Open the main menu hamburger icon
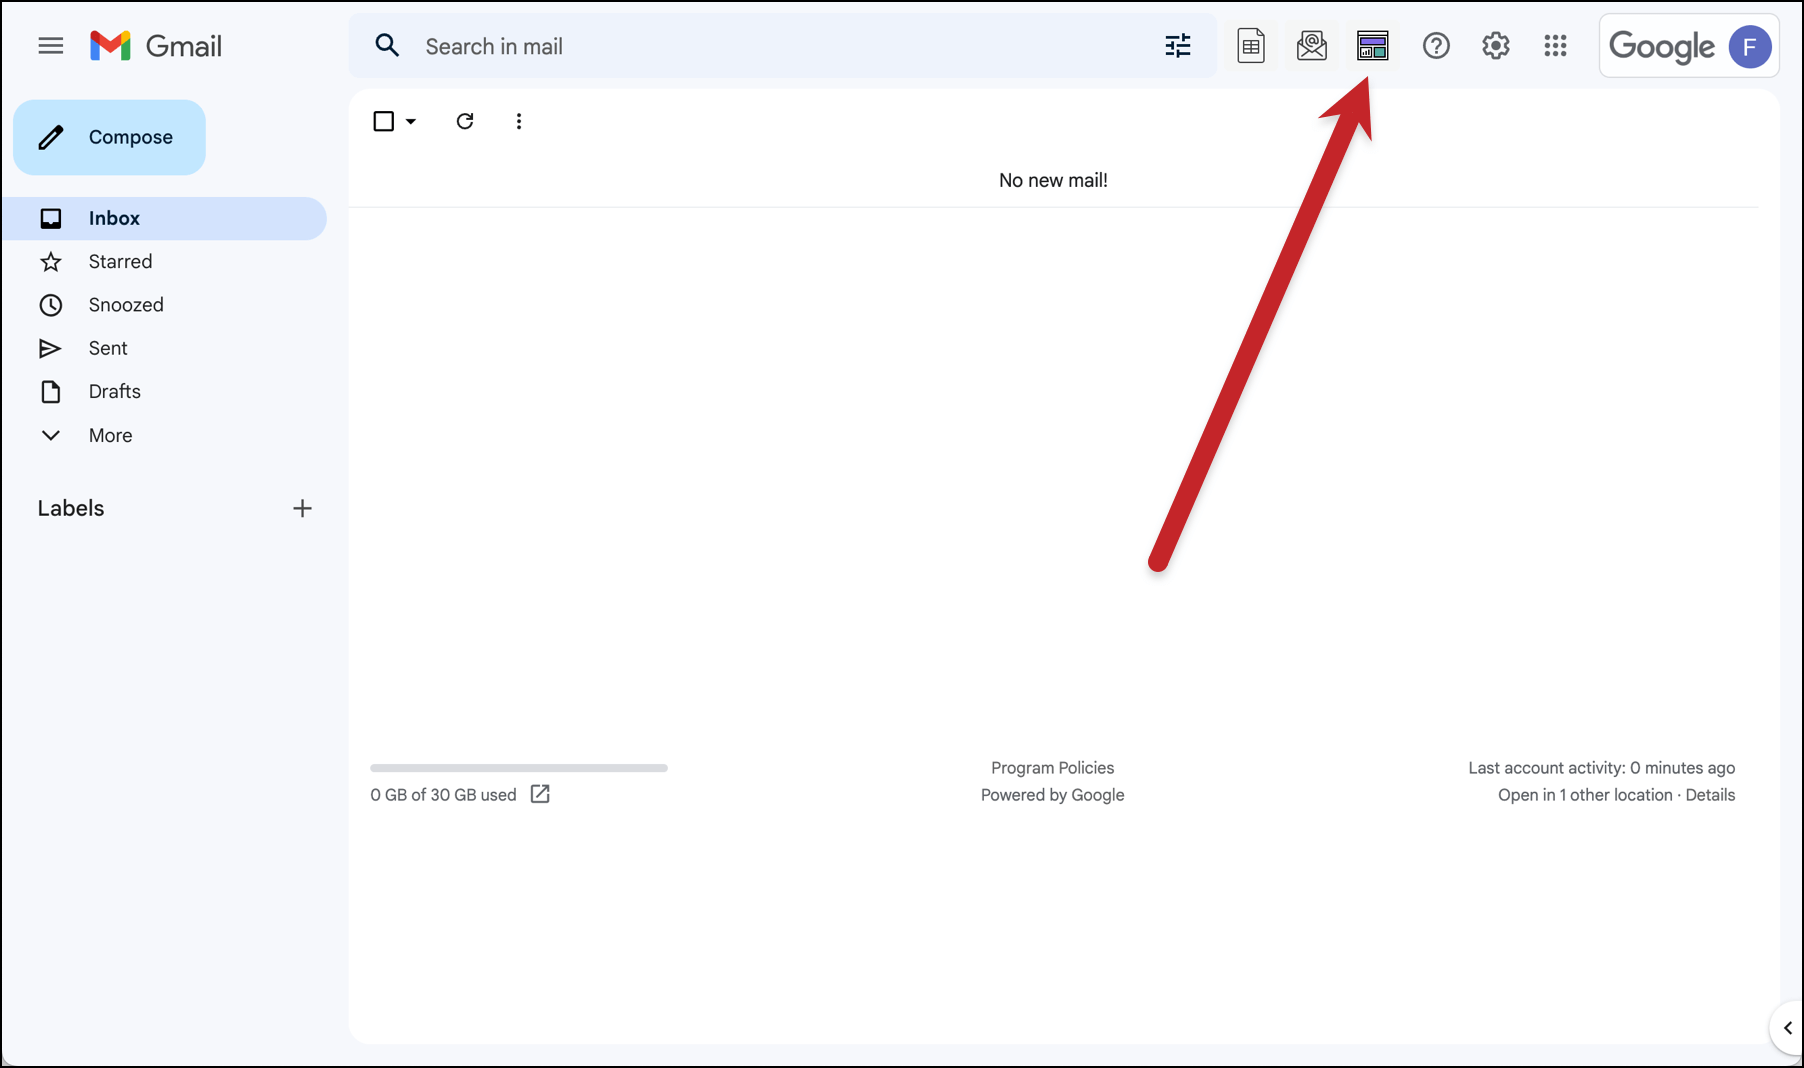 tap(51, 46)
